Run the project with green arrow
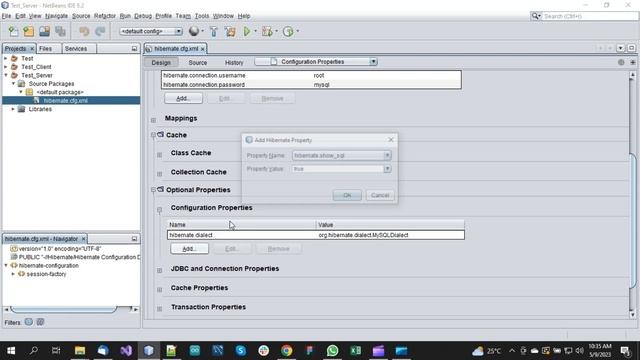The width and height of the screenshot is (640, 360). point(247,31)
